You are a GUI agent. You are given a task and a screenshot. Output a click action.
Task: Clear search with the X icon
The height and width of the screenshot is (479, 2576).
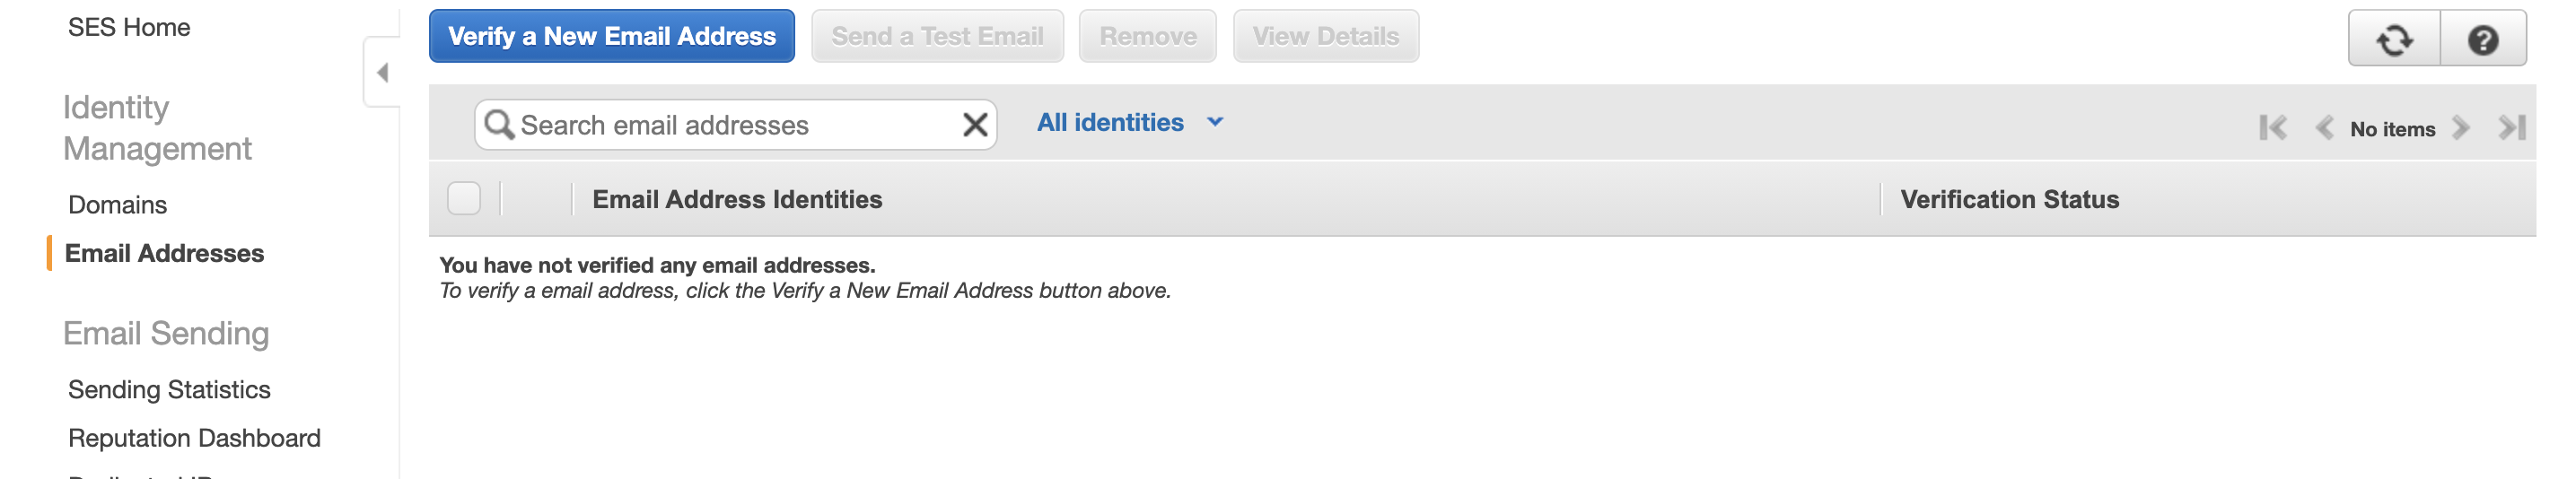[974, 125]
